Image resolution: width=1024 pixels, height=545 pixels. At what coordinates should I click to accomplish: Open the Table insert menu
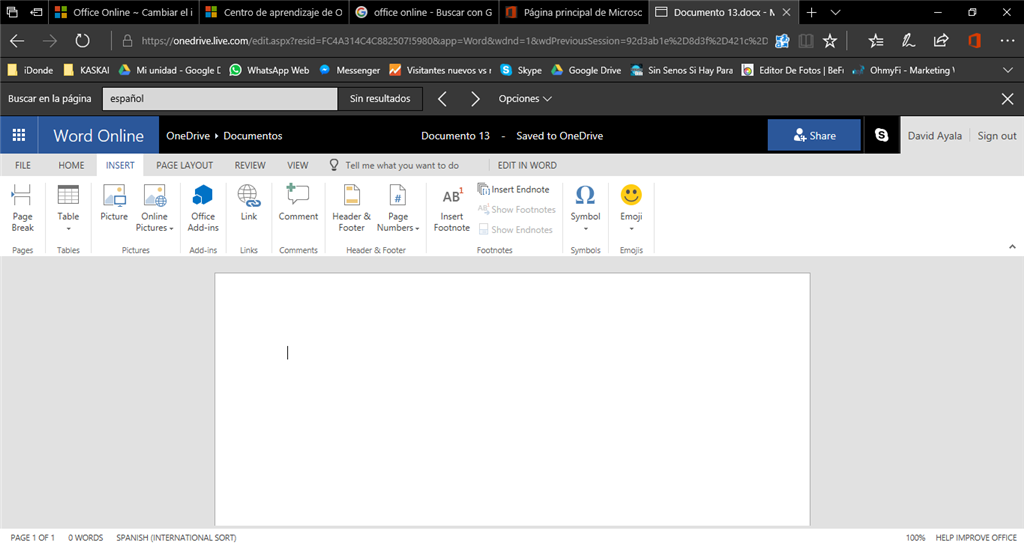tap(68, 208)
